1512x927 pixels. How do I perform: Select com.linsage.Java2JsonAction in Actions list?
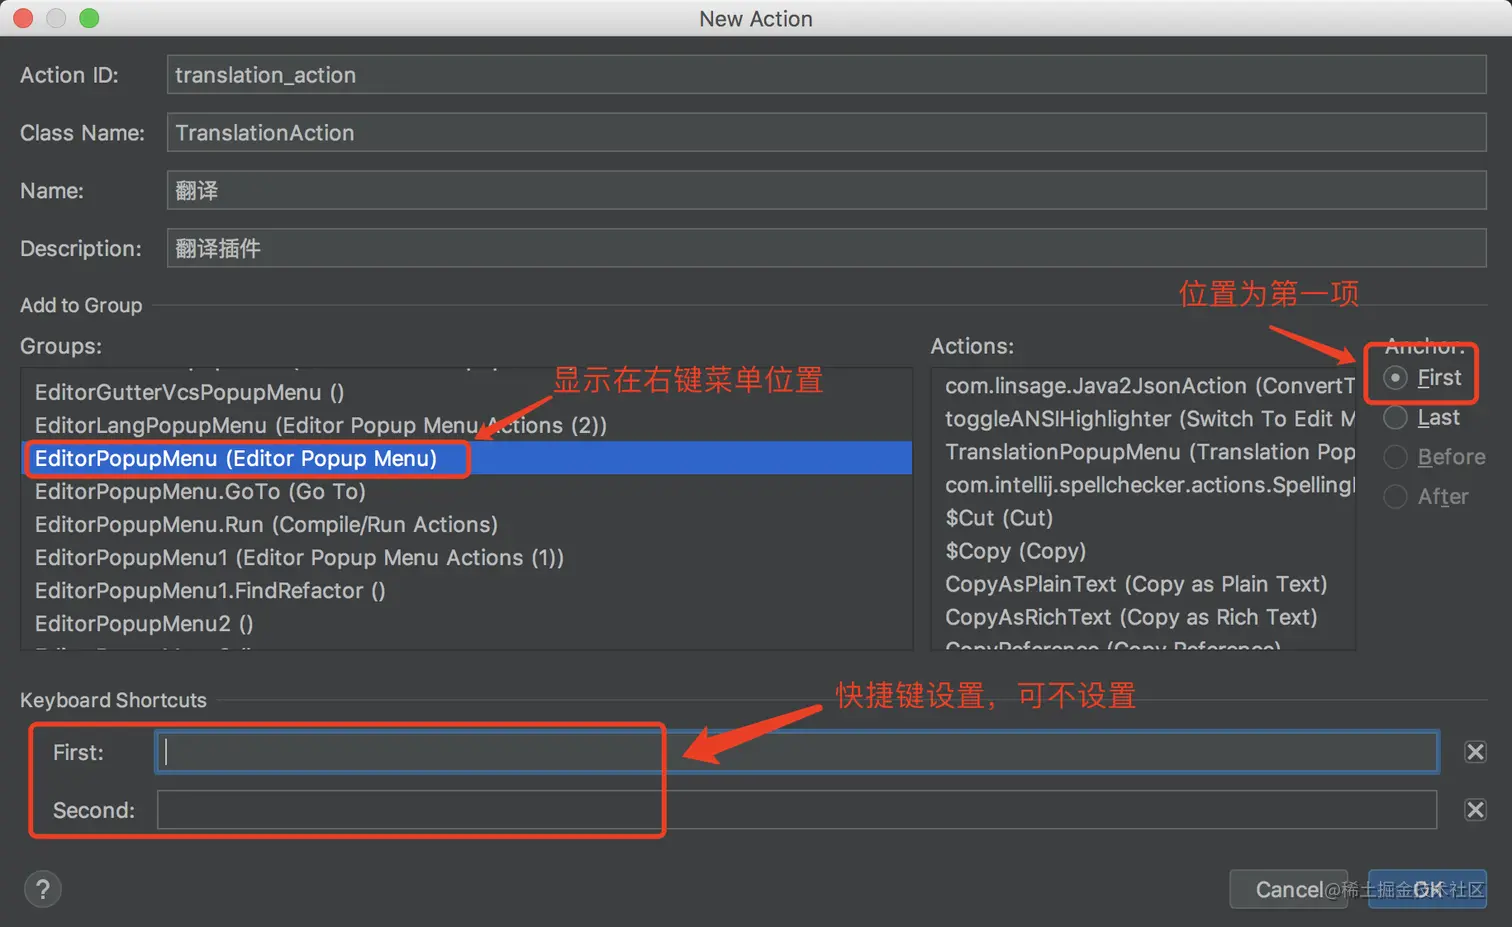click(1143, 385)
